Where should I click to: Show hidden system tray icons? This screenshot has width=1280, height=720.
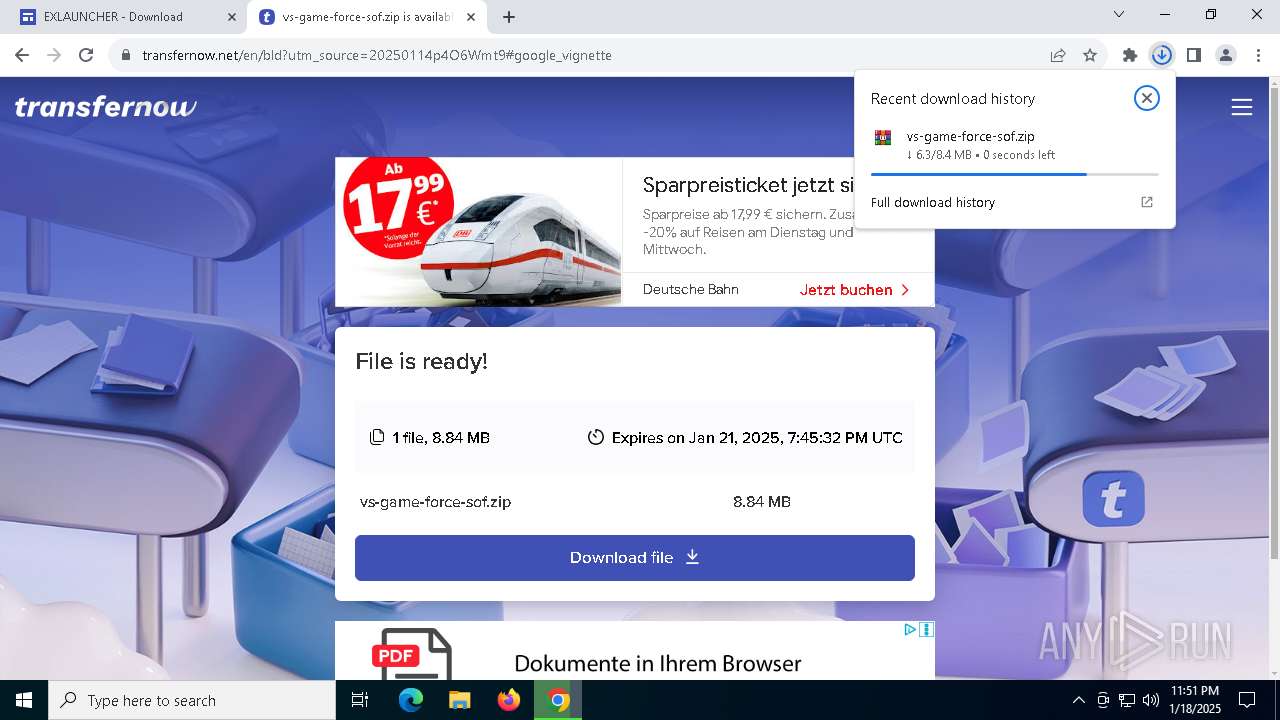click(1078, 700)
